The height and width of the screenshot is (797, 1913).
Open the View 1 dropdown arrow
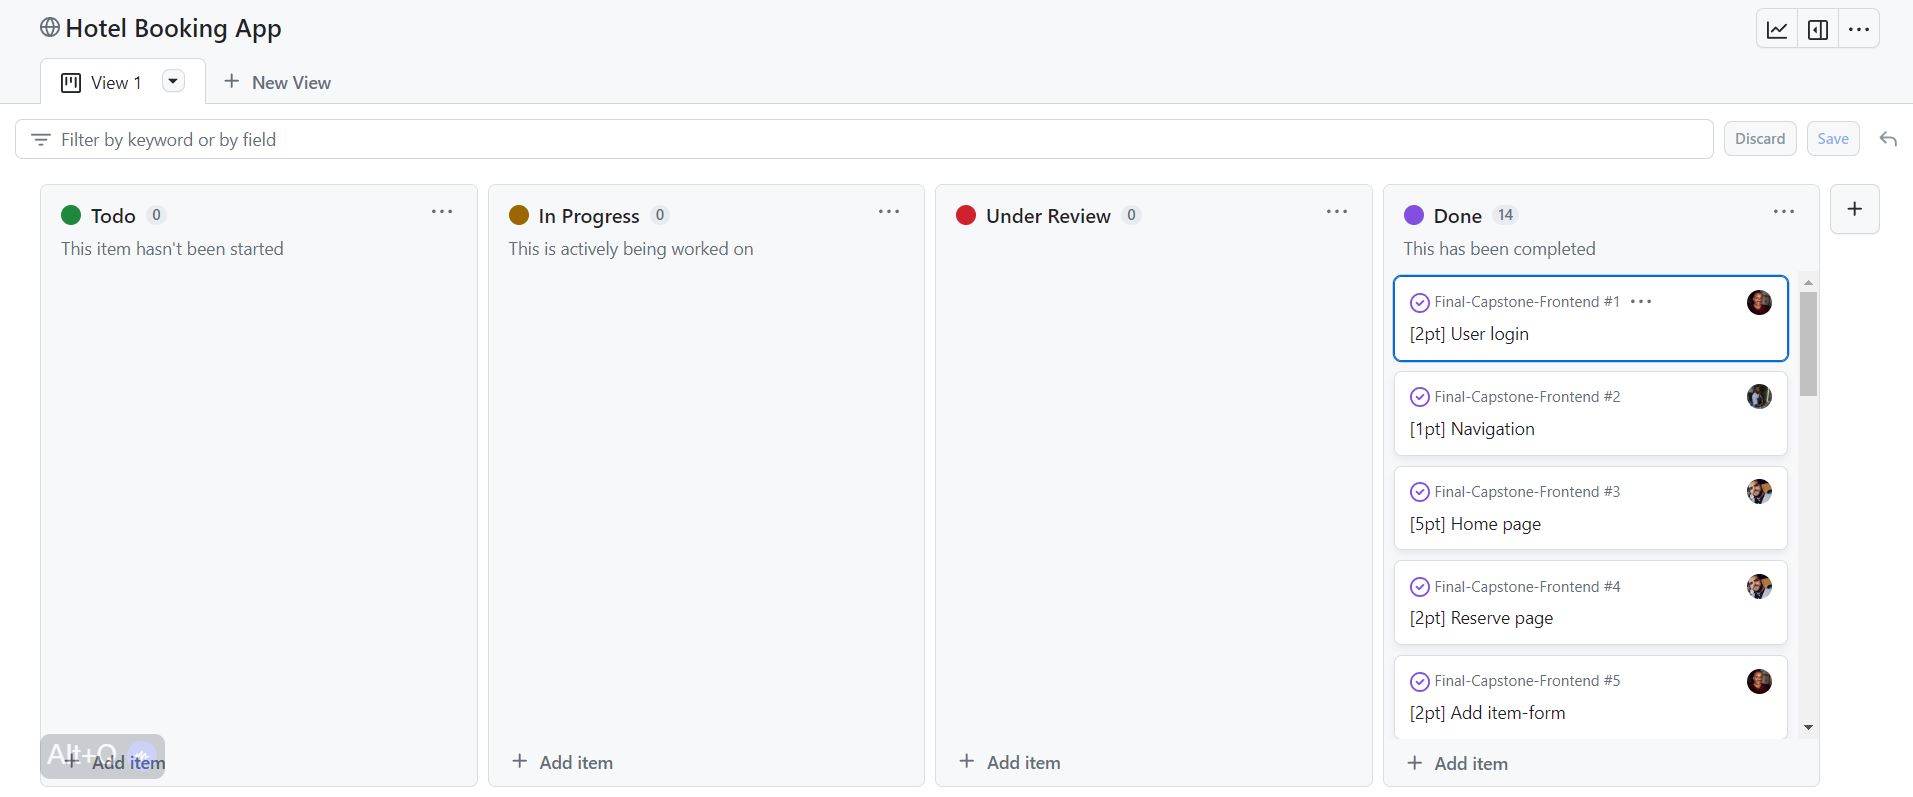(173, 81)
